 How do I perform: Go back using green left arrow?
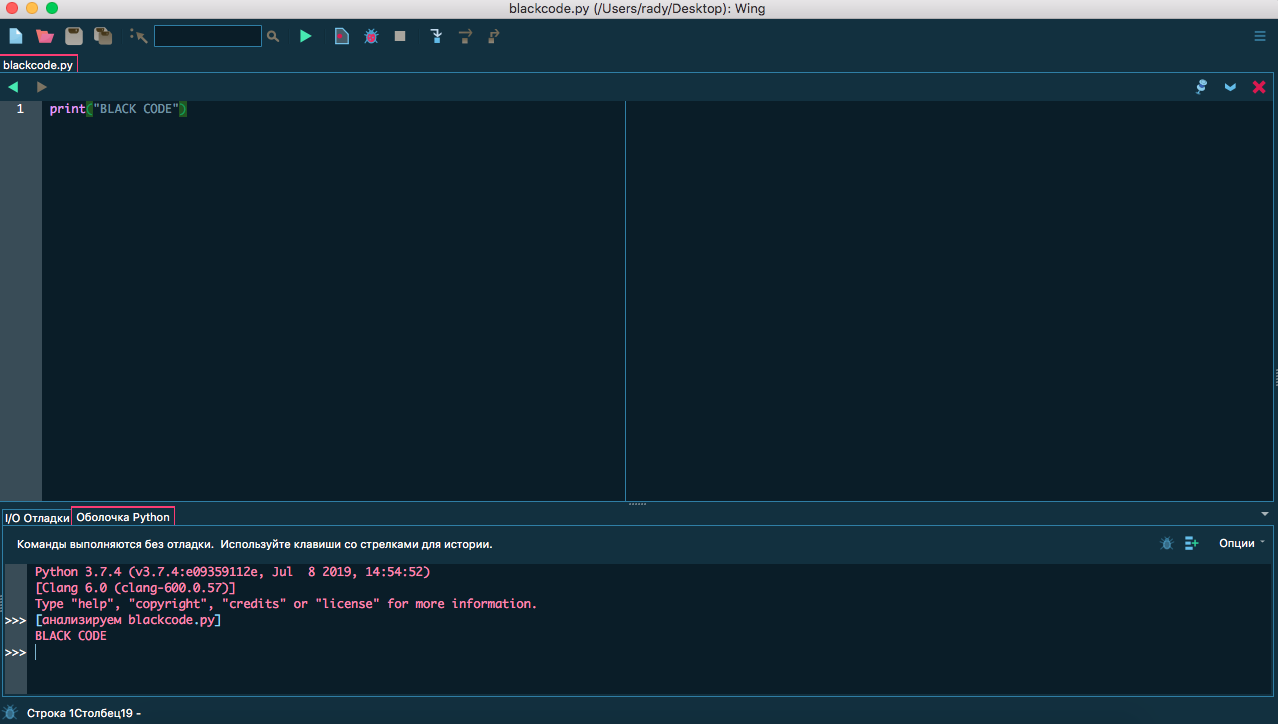(13, 87)
